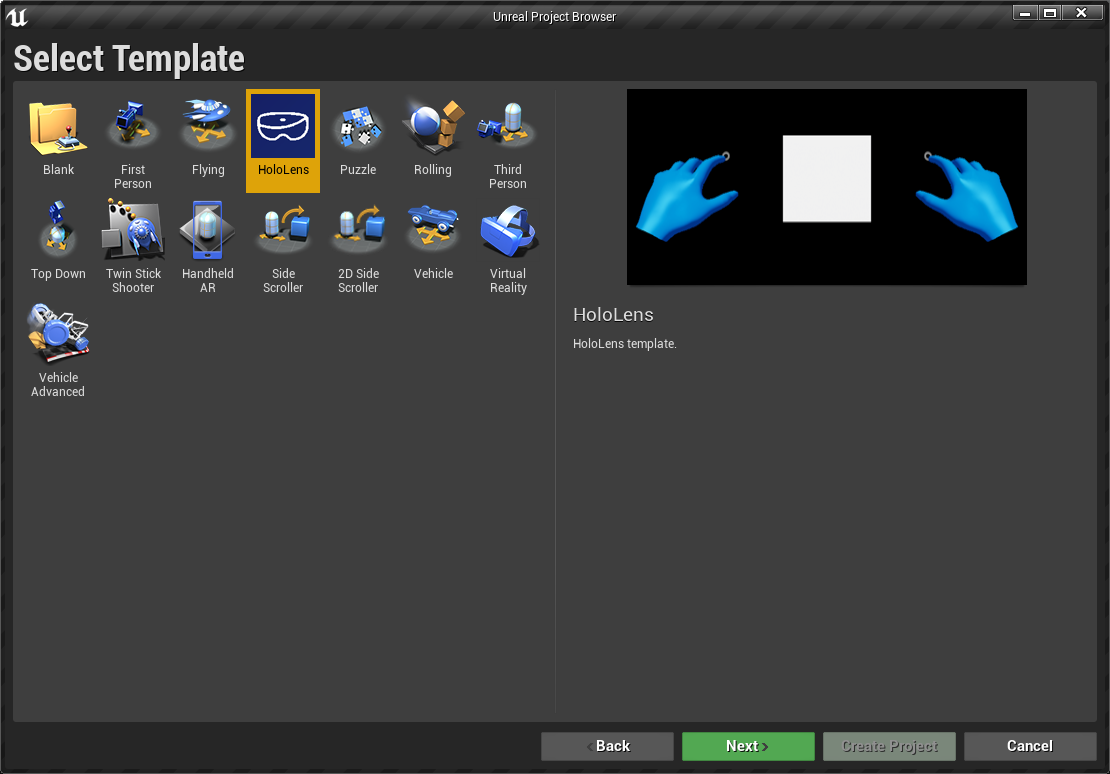Choose the Virtual Reality headset template
Viewport: 1110px width, 774px height.
pyautogui.click(x=508, y=244)
